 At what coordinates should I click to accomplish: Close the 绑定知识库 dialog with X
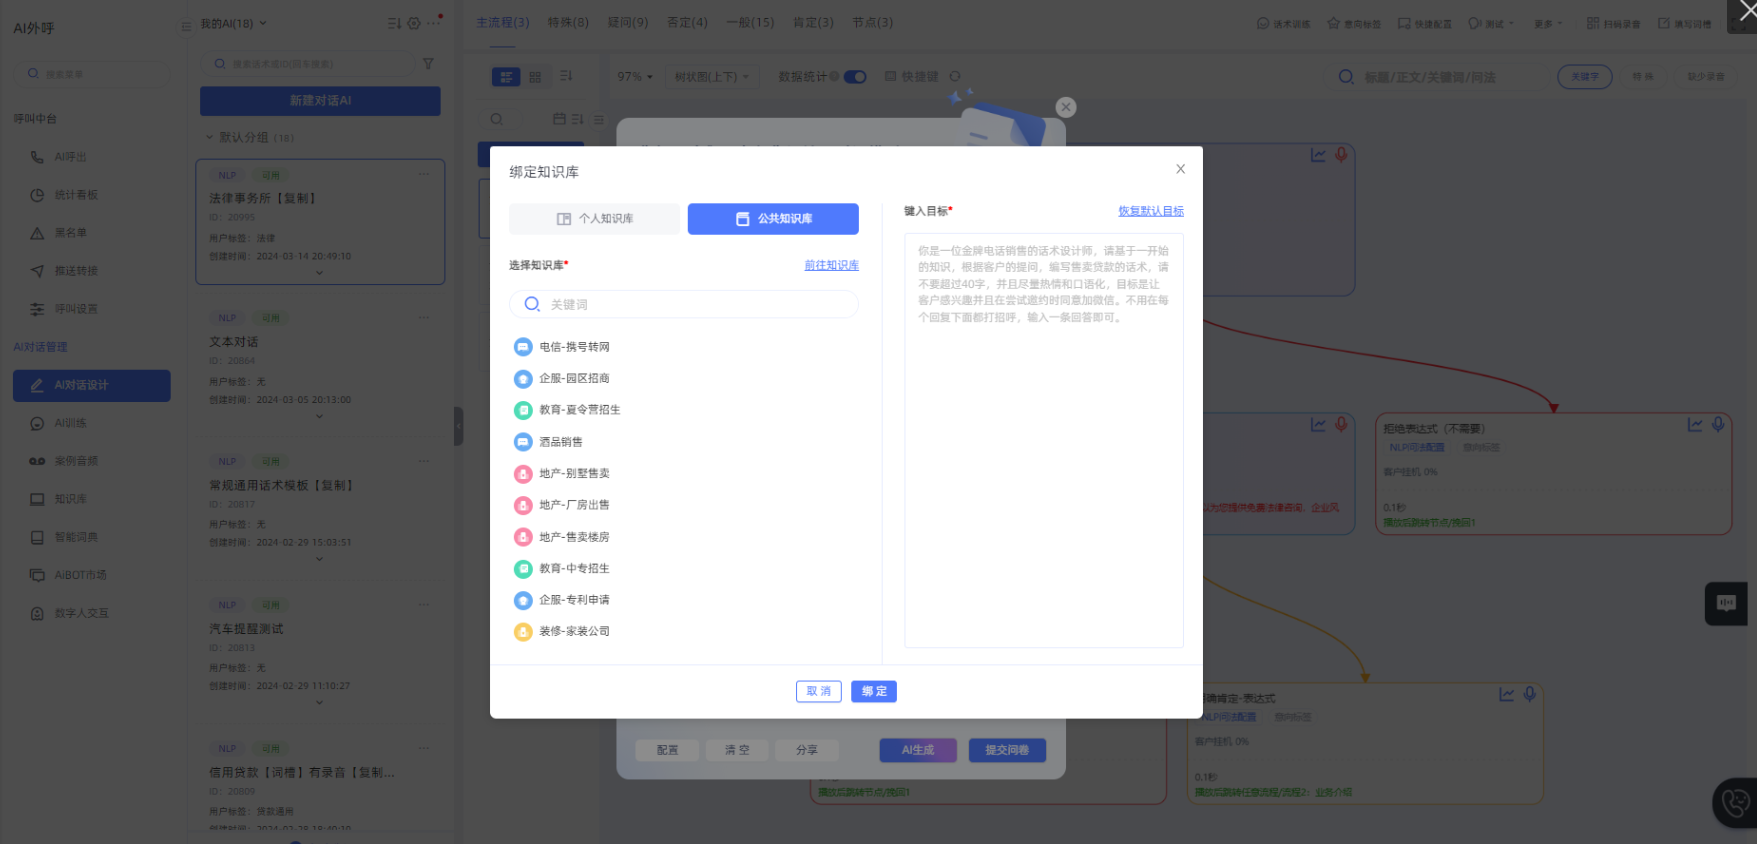point(1180,169)
